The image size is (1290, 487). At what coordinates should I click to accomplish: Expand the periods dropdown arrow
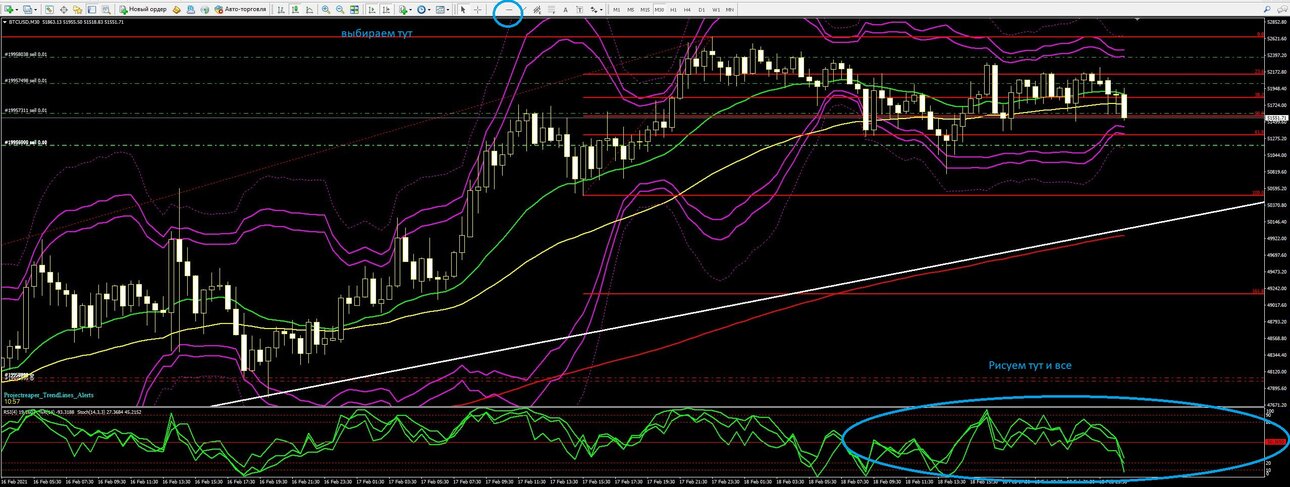point(429,9)
